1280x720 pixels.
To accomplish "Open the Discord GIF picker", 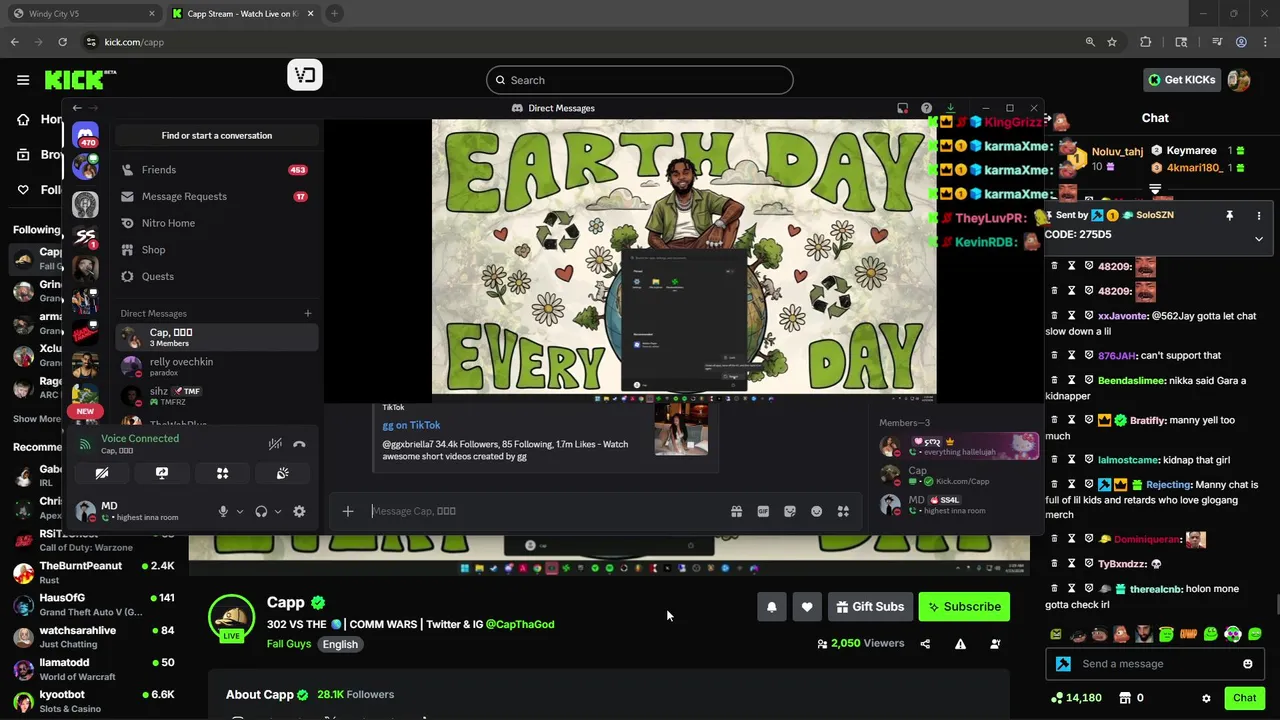I will click(763, 511).
